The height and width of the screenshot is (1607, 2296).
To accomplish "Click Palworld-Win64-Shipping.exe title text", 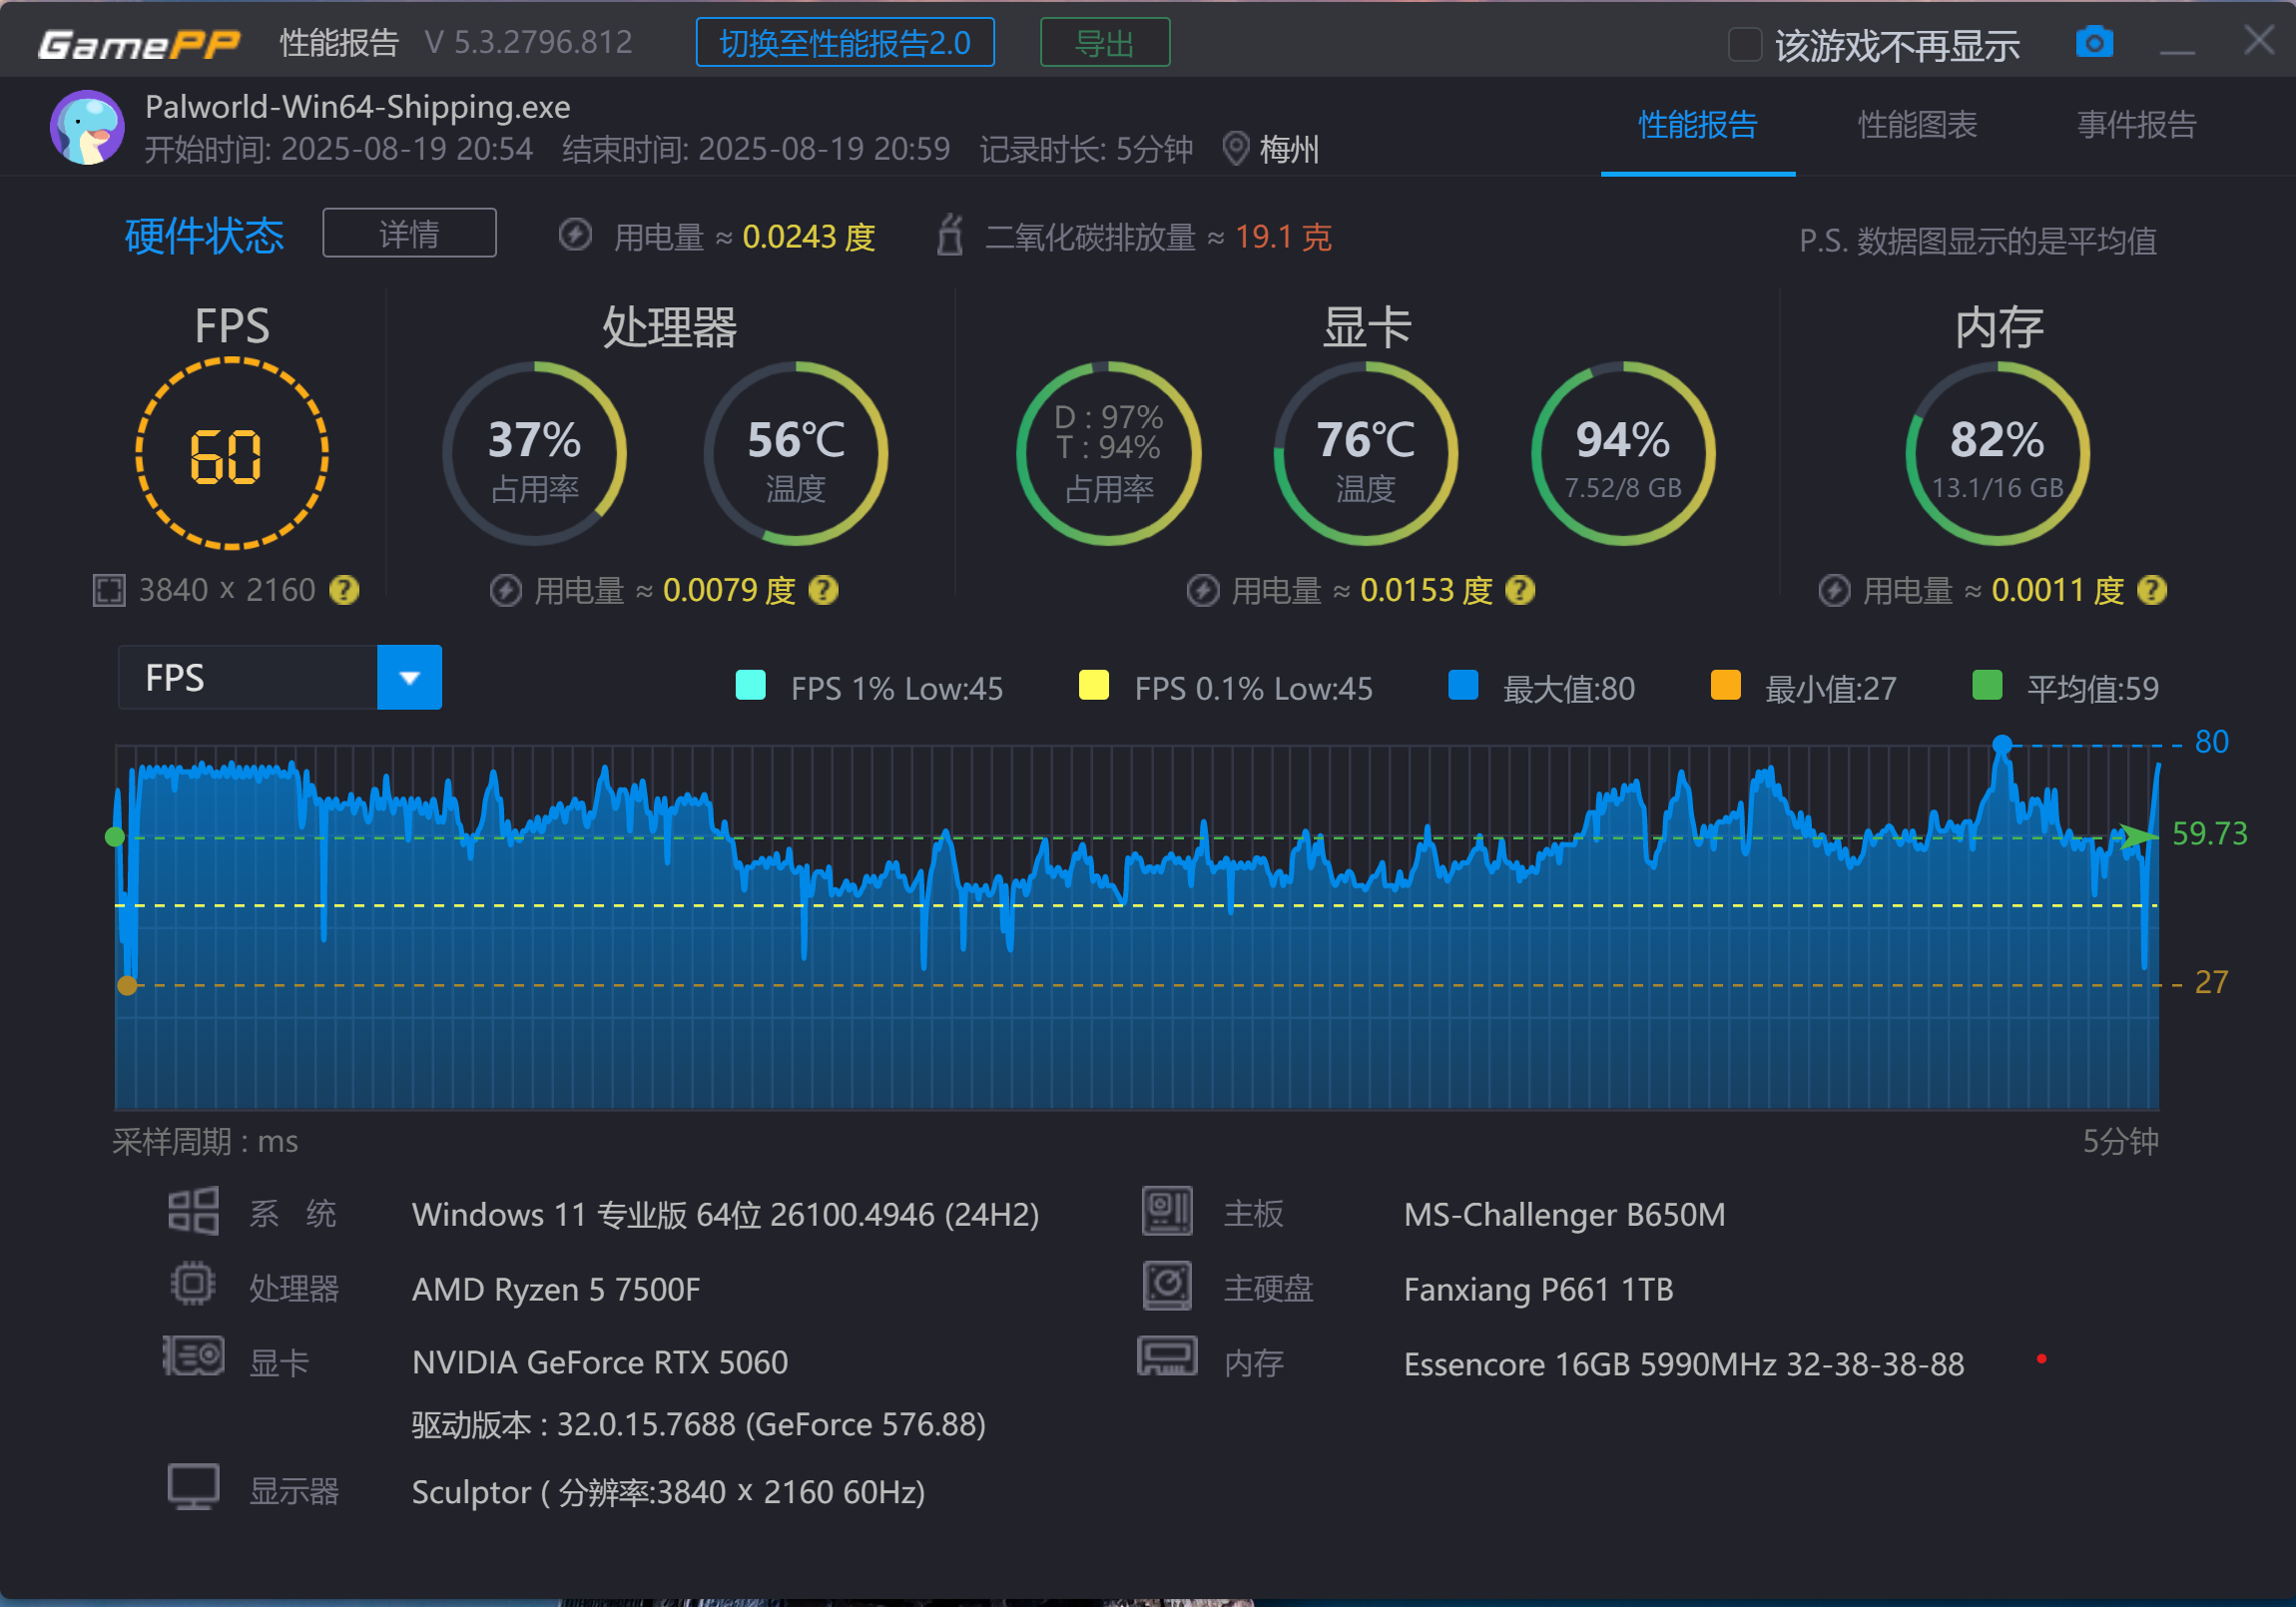I will pyautogui.click(x=357, y=106).
